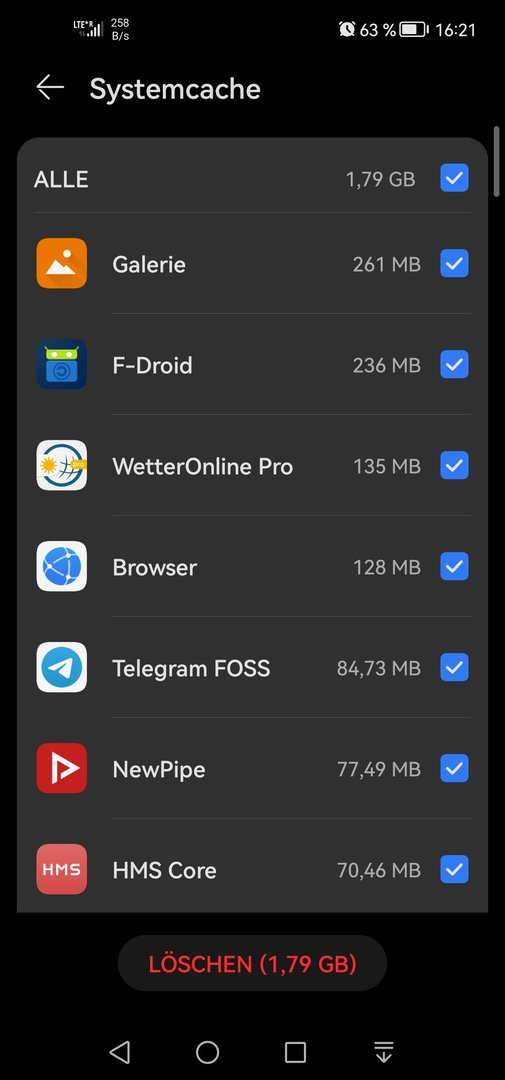Tap the WetterOnline Pro app icon

click(x=62, y=466)
